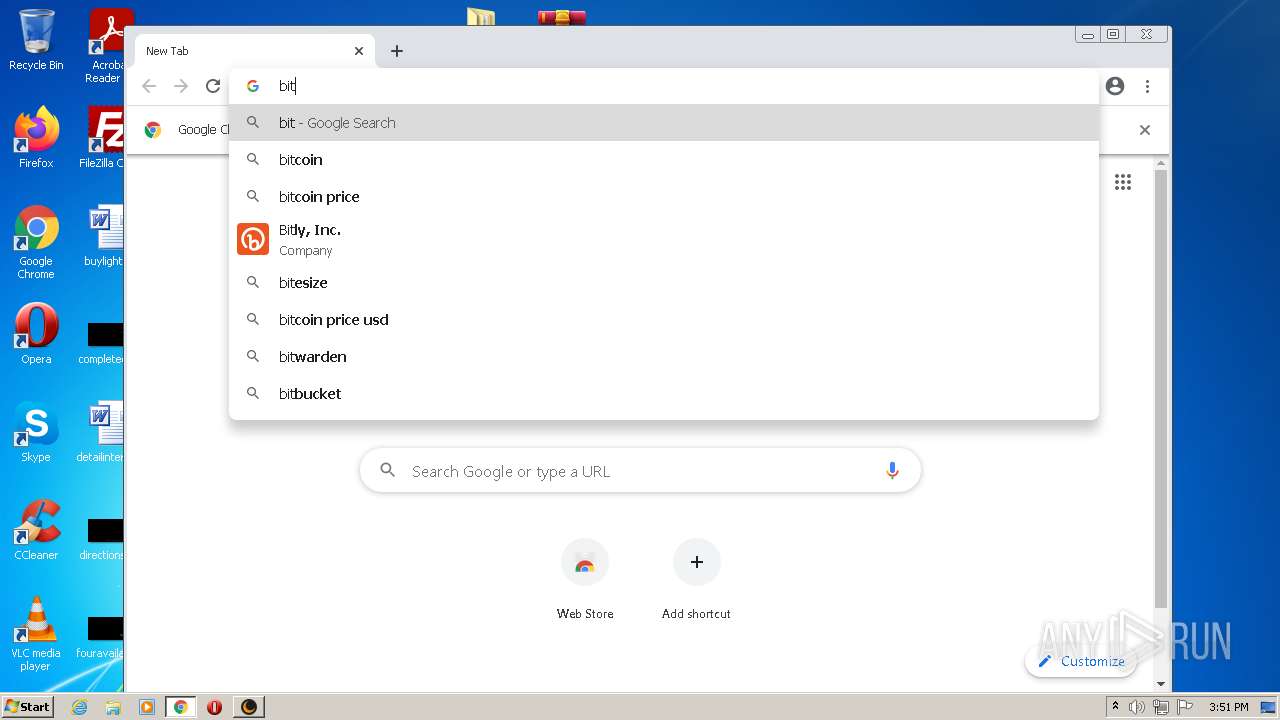The height and width of the screenshot is (720, 1280).
Task: Open a new tab with plus button
Action: (x=397, y=51)
